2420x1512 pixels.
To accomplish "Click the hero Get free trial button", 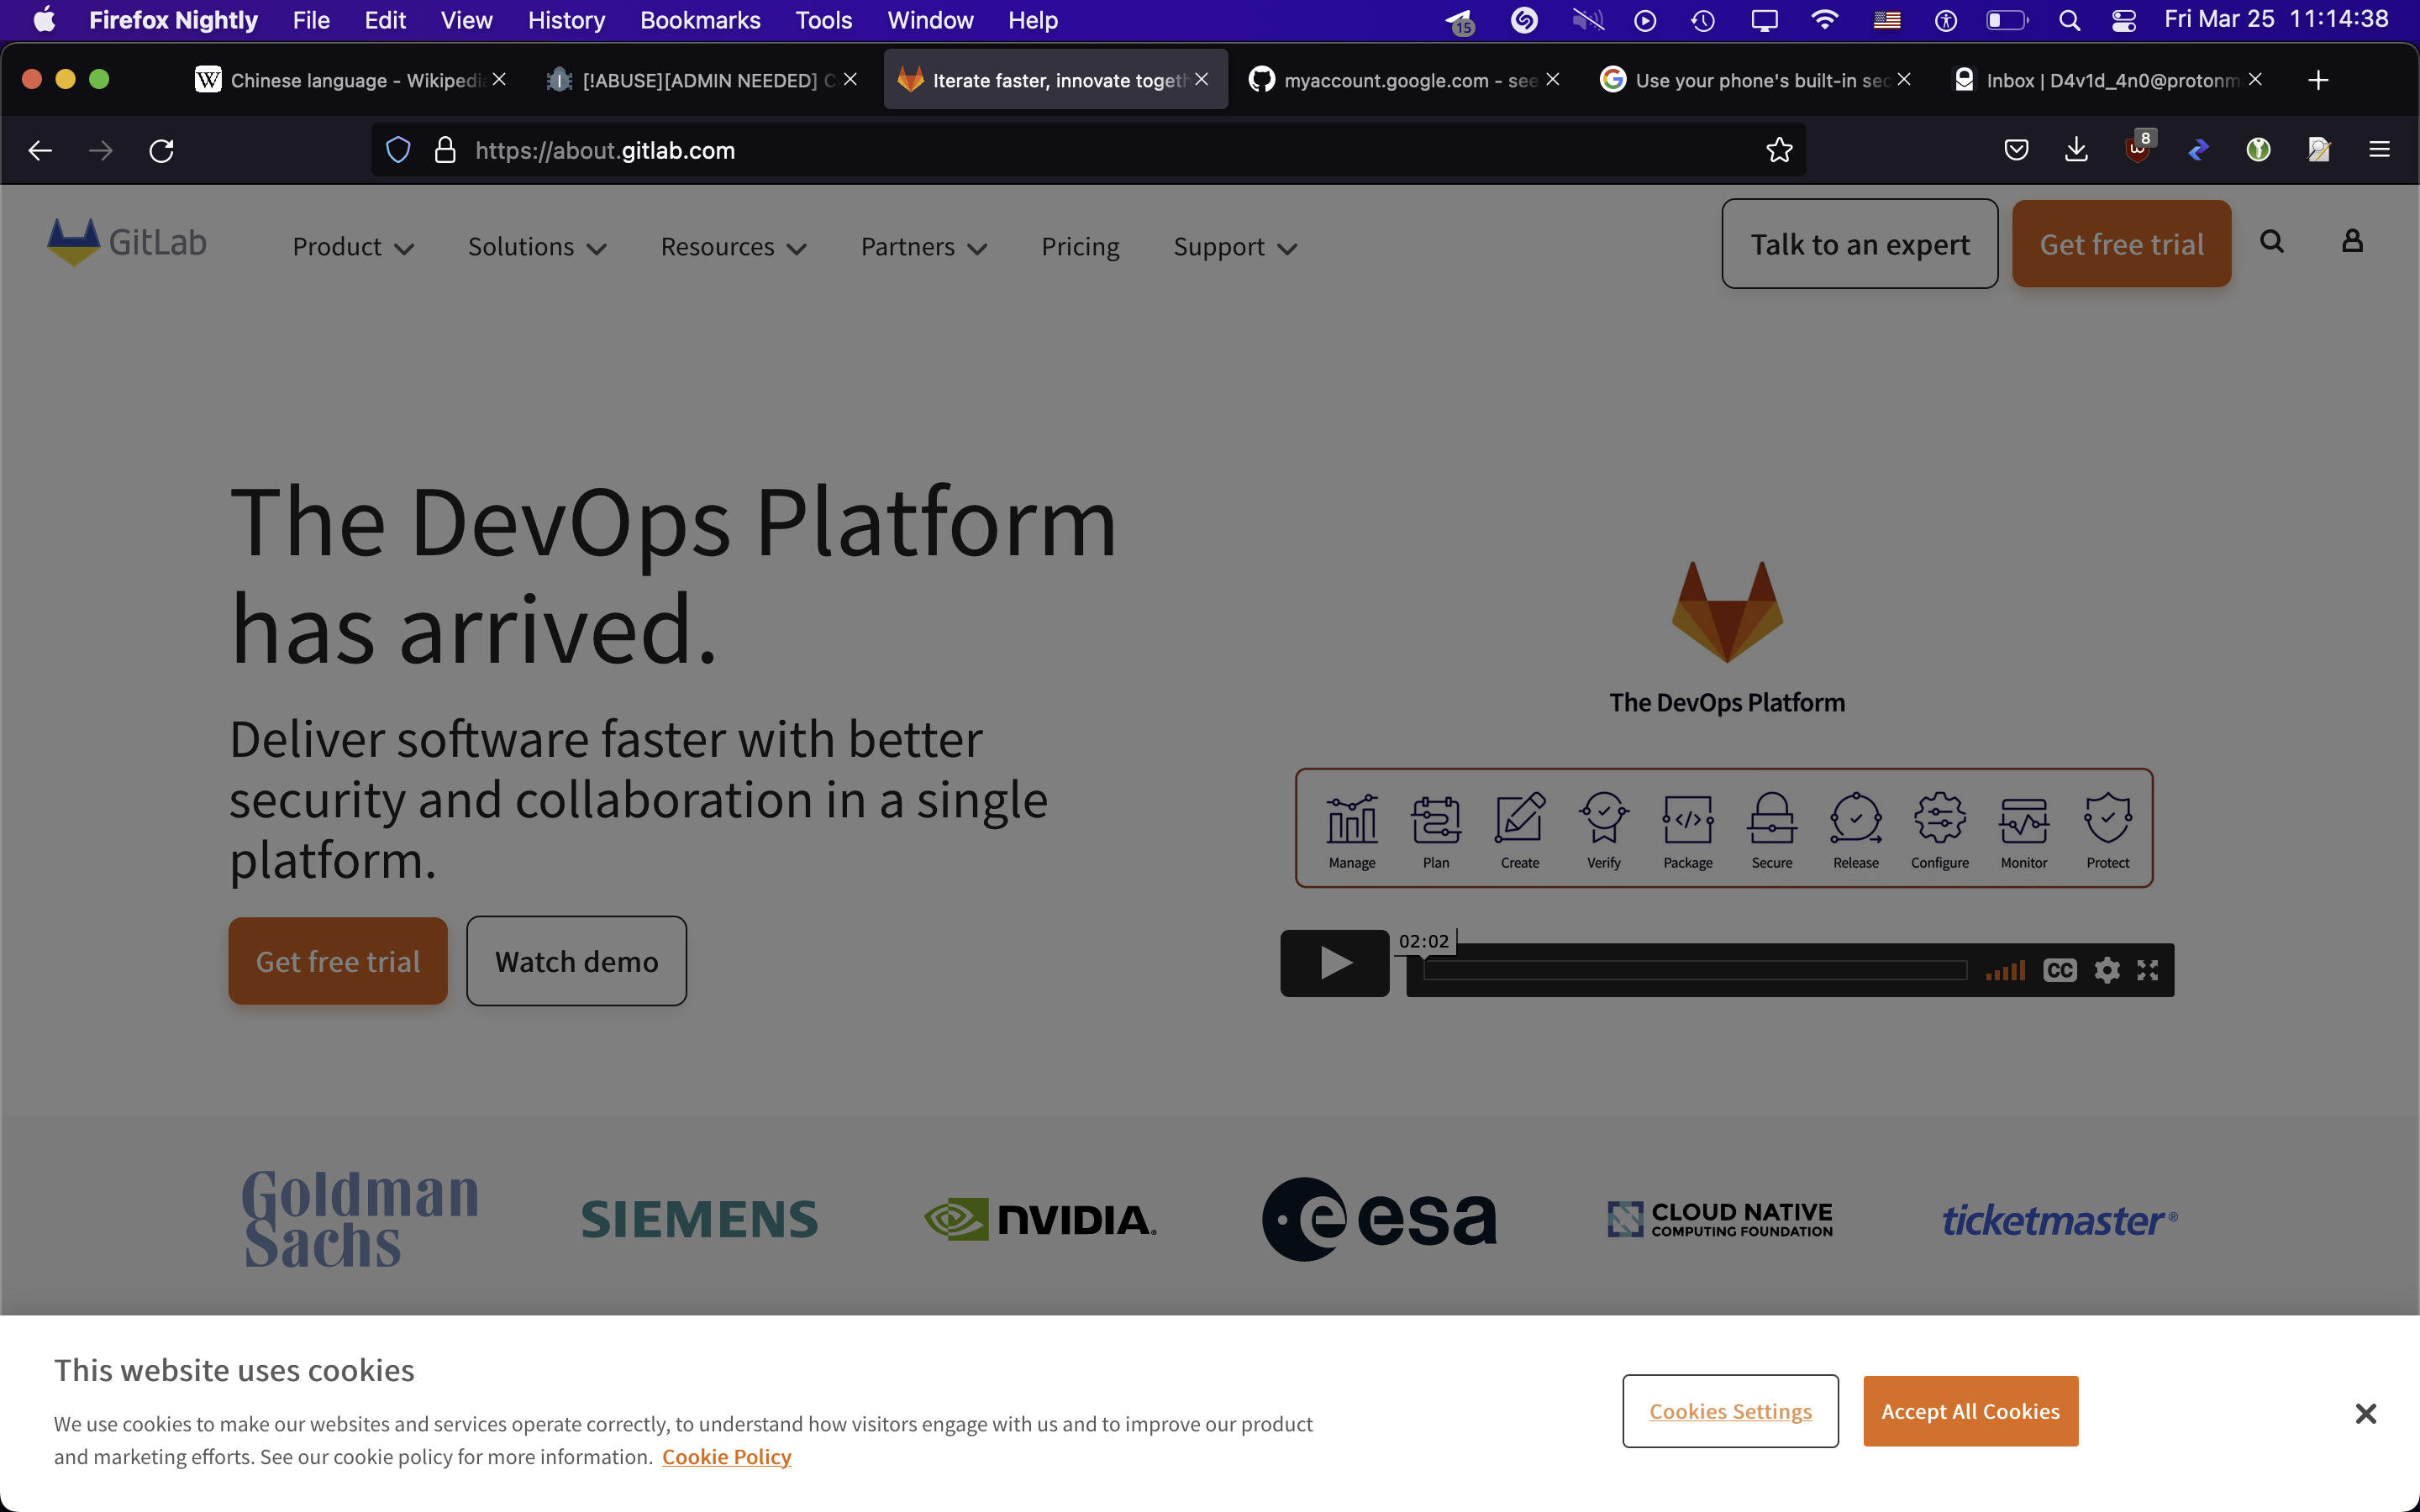I will (x=338, y=961).
